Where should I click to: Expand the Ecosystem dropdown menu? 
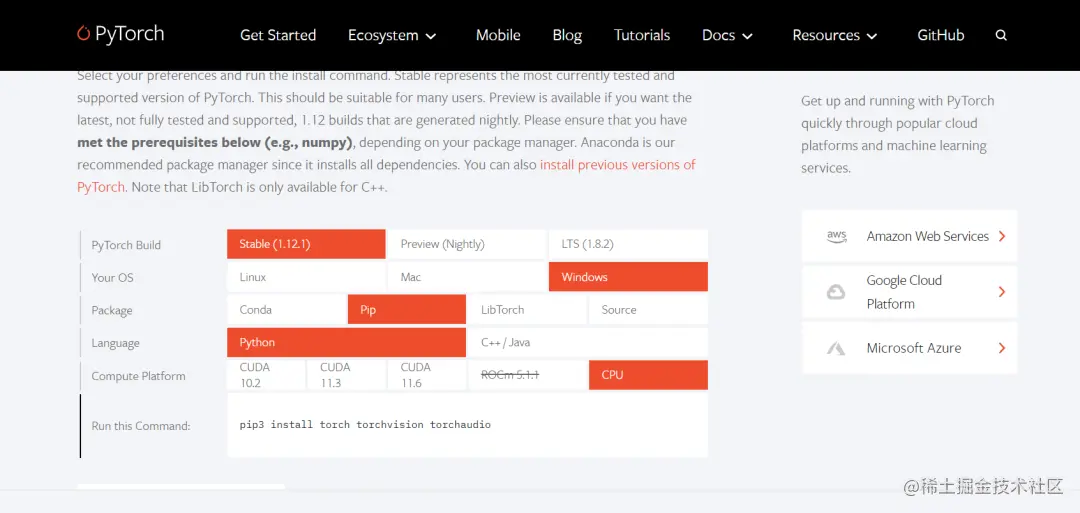[x=392, y=35]
